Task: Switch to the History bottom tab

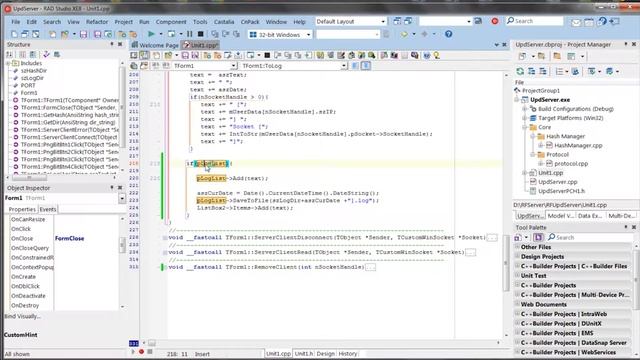Action: click(x=347, y=353)
